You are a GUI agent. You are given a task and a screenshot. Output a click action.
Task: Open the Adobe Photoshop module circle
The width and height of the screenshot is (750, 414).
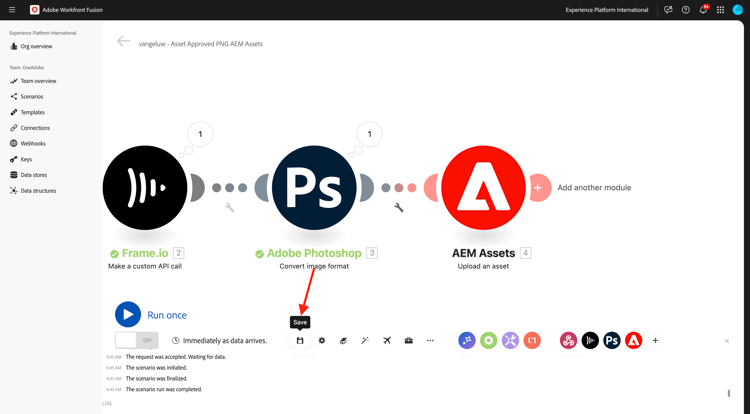(314, 188)
